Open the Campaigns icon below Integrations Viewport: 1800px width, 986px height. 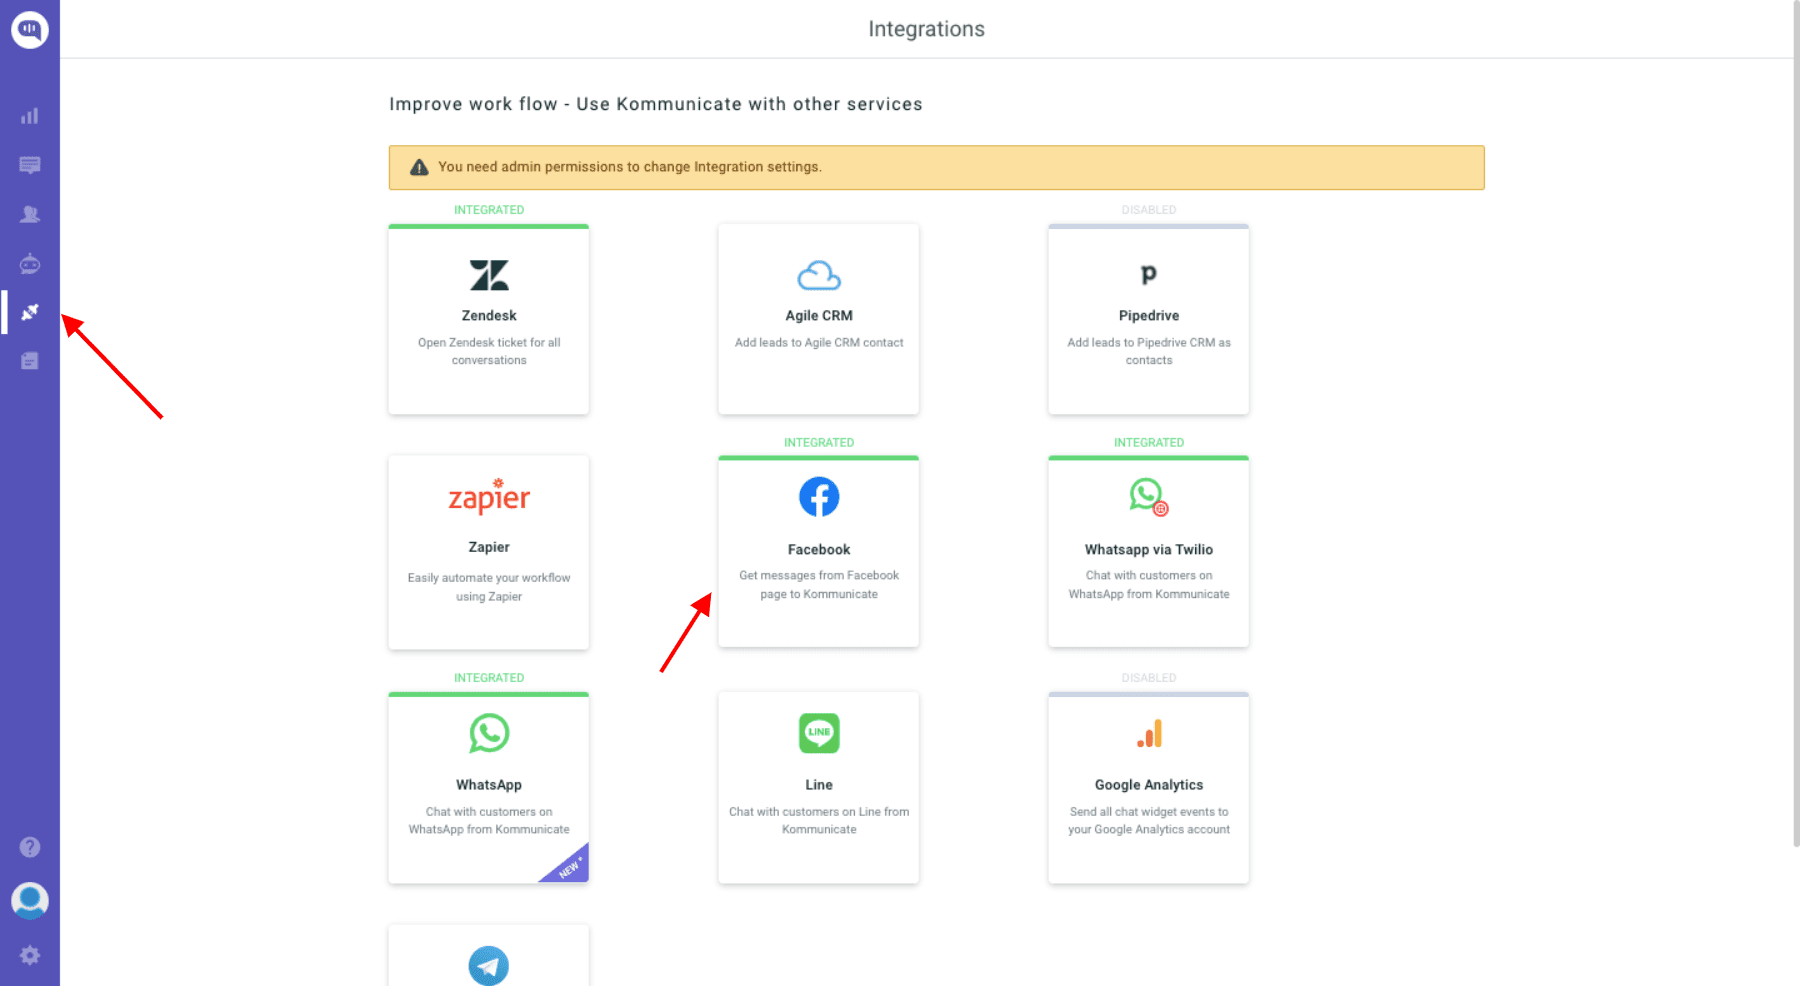(x=30, y=360)
